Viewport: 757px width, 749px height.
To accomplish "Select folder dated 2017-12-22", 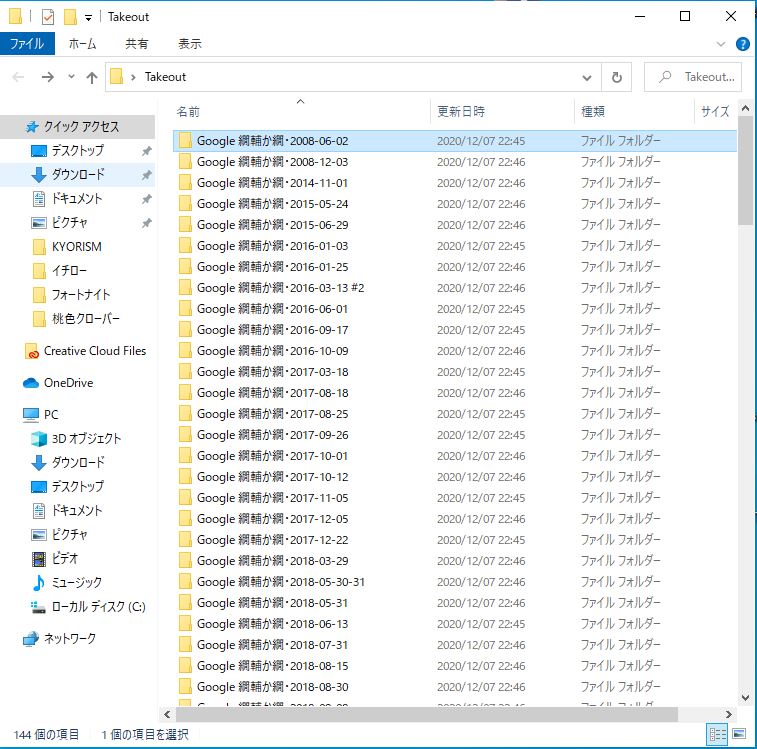I will tap(454, 540).
